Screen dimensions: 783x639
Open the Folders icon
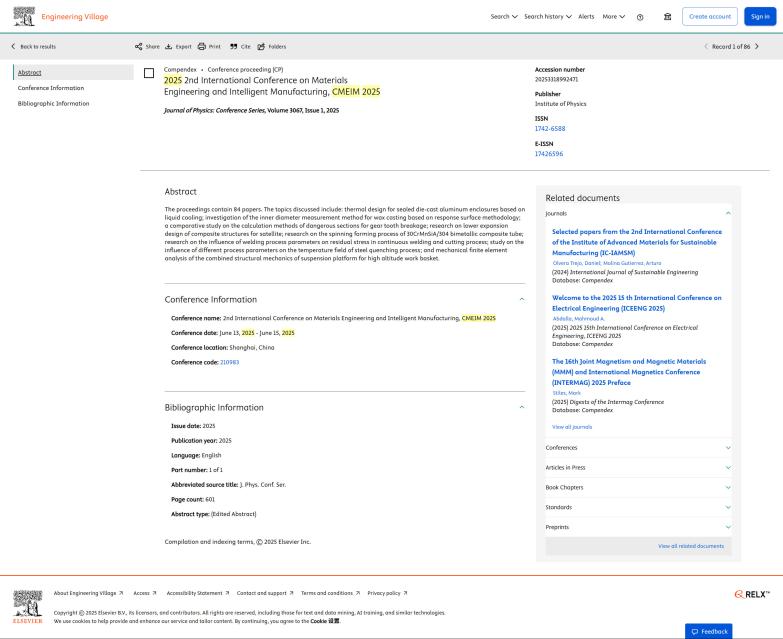(x=261, y=46)
